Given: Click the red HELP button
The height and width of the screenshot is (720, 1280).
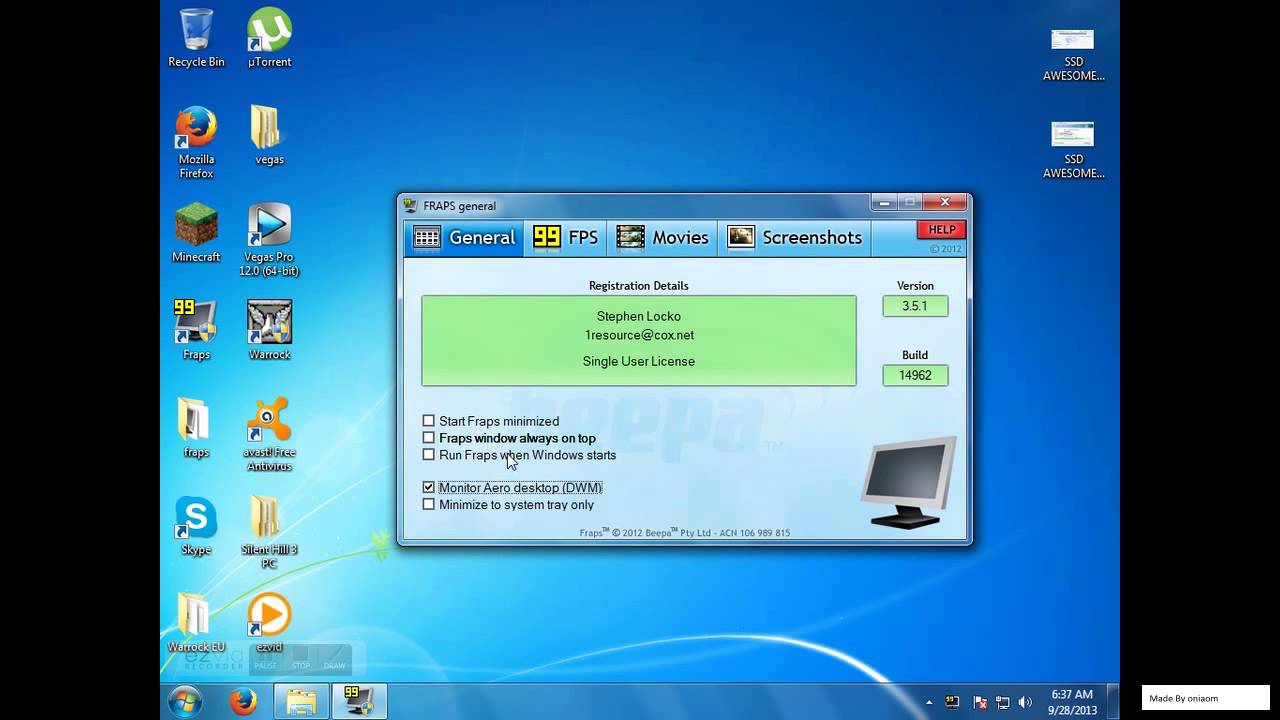Looking at the screenshot, I should point(941,230).
